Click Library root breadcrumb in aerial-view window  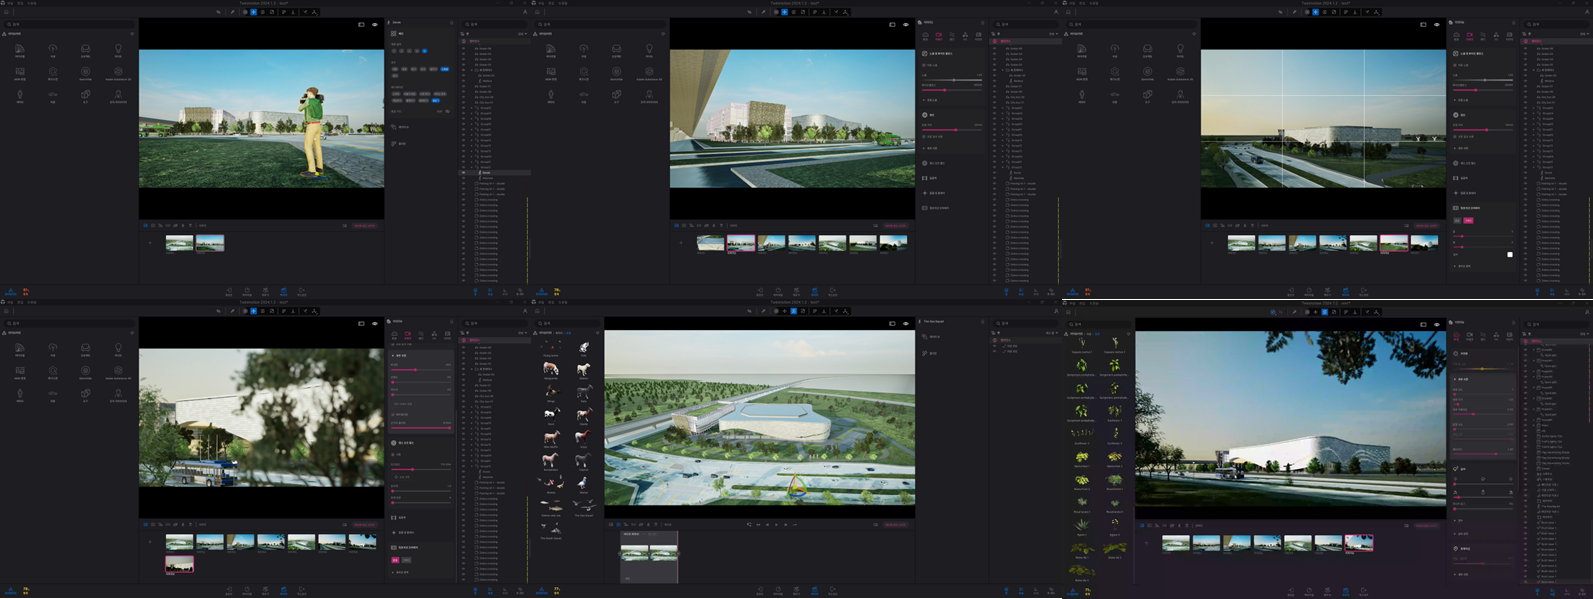tap(545, 333)
